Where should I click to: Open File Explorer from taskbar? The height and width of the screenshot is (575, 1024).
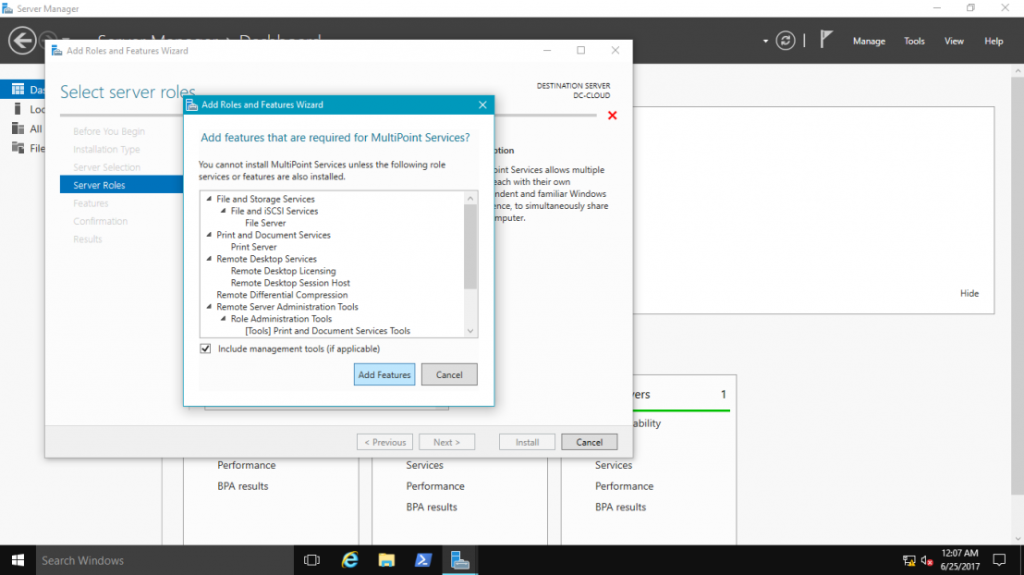click(x=387, y=561)
